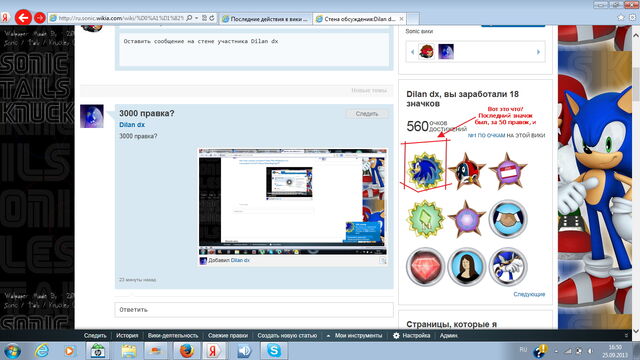640x360 pixels.
Task: Select the red ruby gem badge
Action: (425, 267)
